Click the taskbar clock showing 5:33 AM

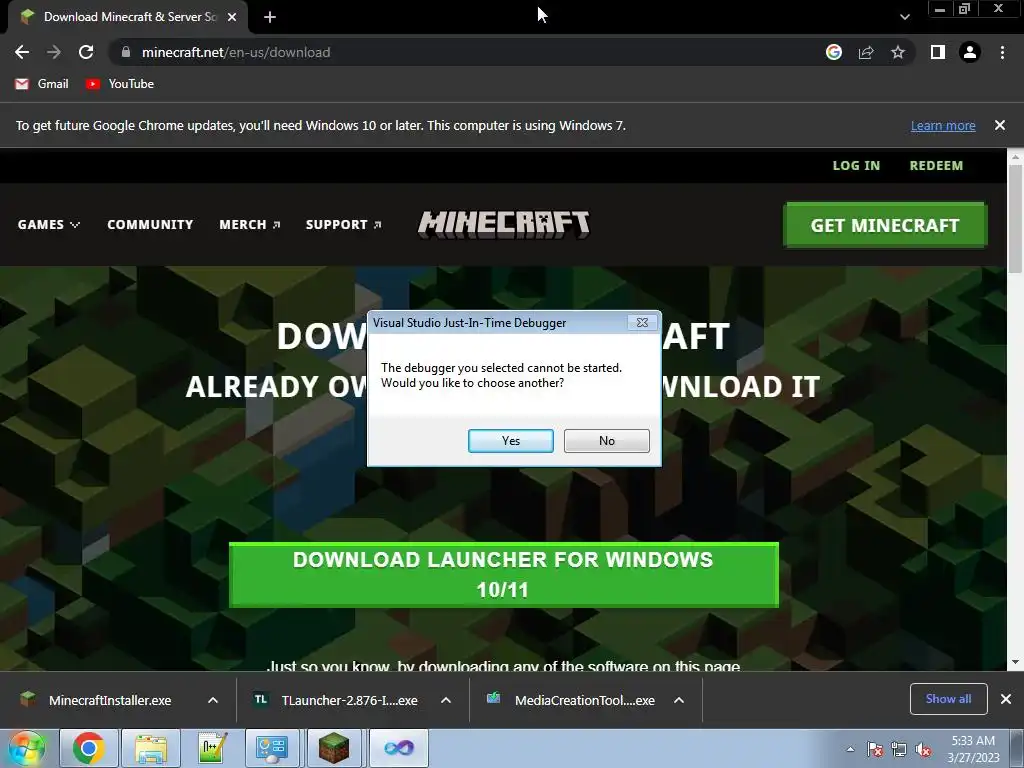pyautogui.click(x=973, y=749)
